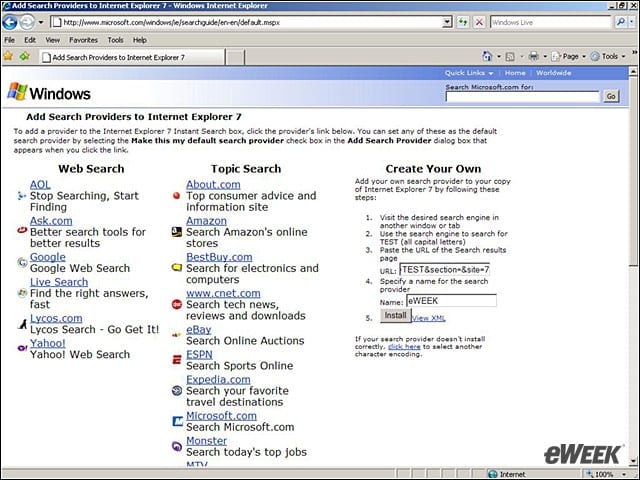Click the 'click here' character encoding link
The width and height of the screenshot is (640, 480).
[x=404, y=347]
